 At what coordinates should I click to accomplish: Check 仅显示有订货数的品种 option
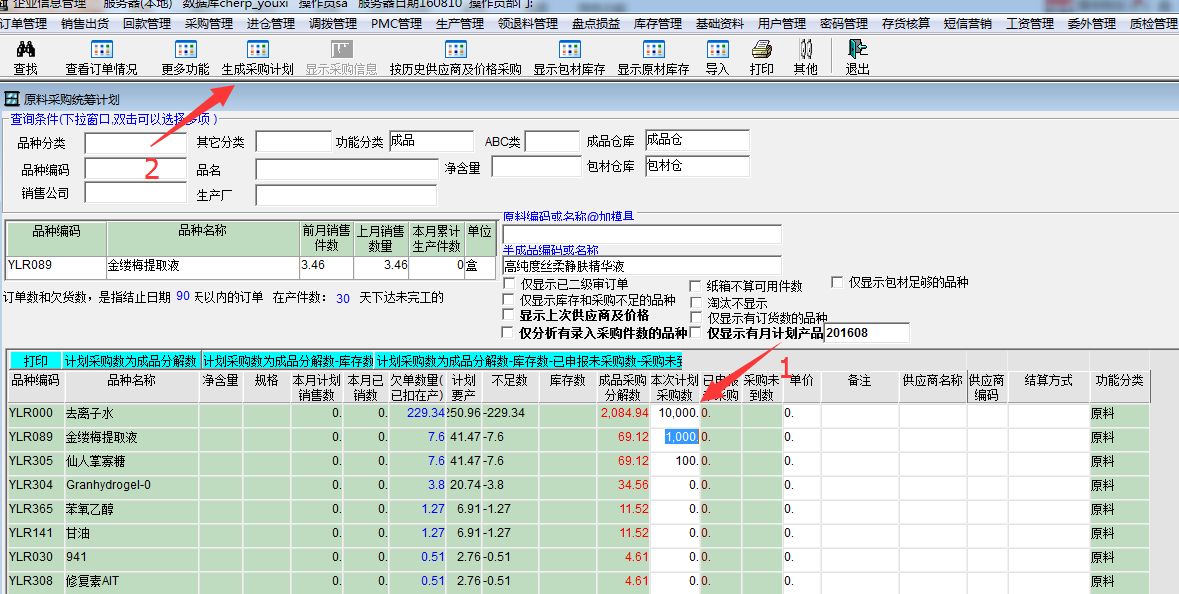tap(696, 317)
